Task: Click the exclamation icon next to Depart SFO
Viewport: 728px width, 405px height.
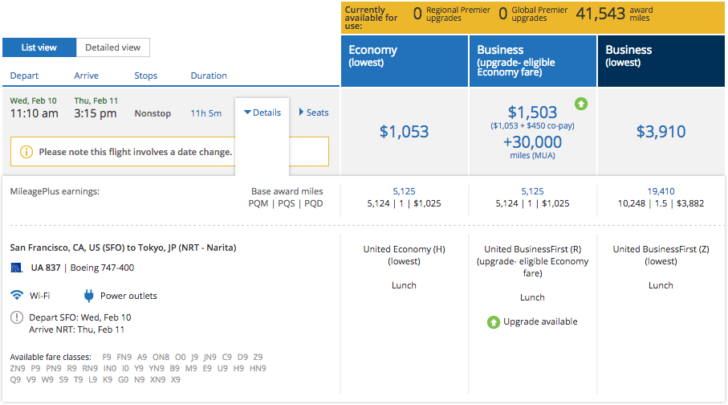Action: 16,318
